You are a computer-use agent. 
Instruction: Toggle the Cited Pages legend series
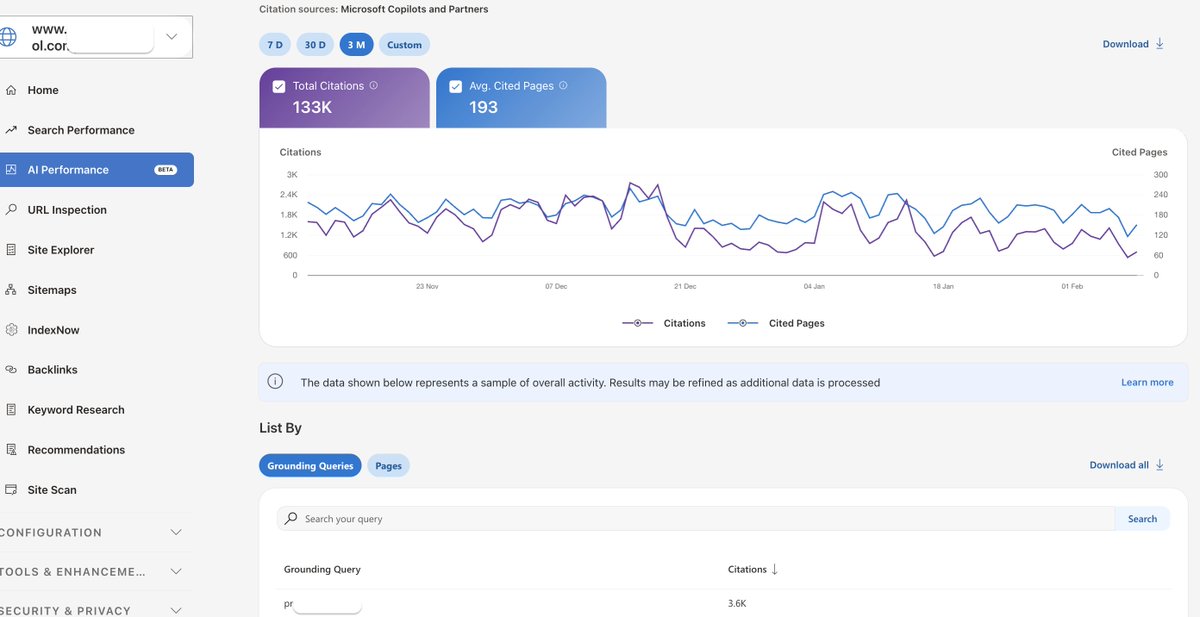pos(776,323)
